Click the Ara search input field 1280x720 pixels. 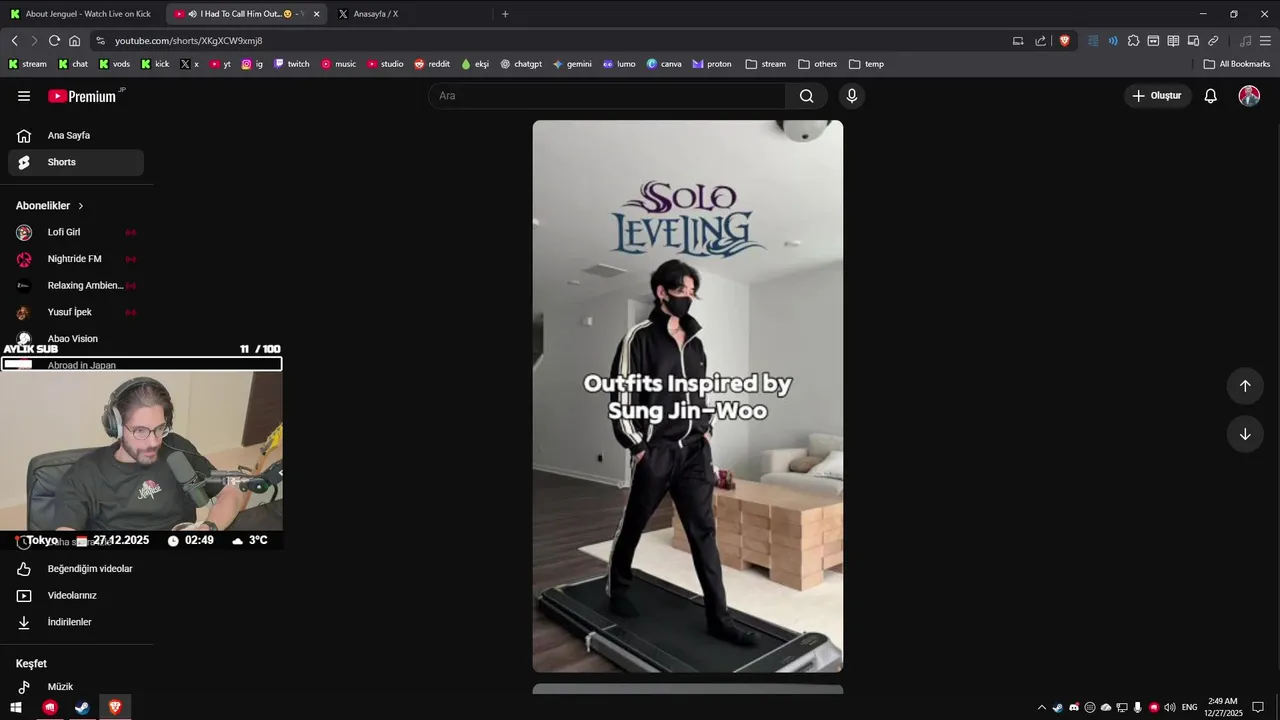[607, 96]
